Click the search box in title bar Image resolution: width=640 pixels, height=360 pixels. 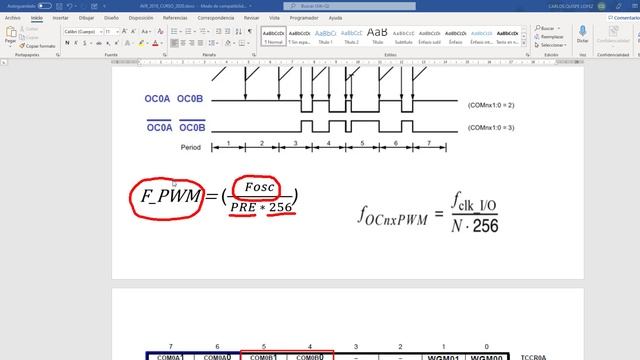(349, 6)
